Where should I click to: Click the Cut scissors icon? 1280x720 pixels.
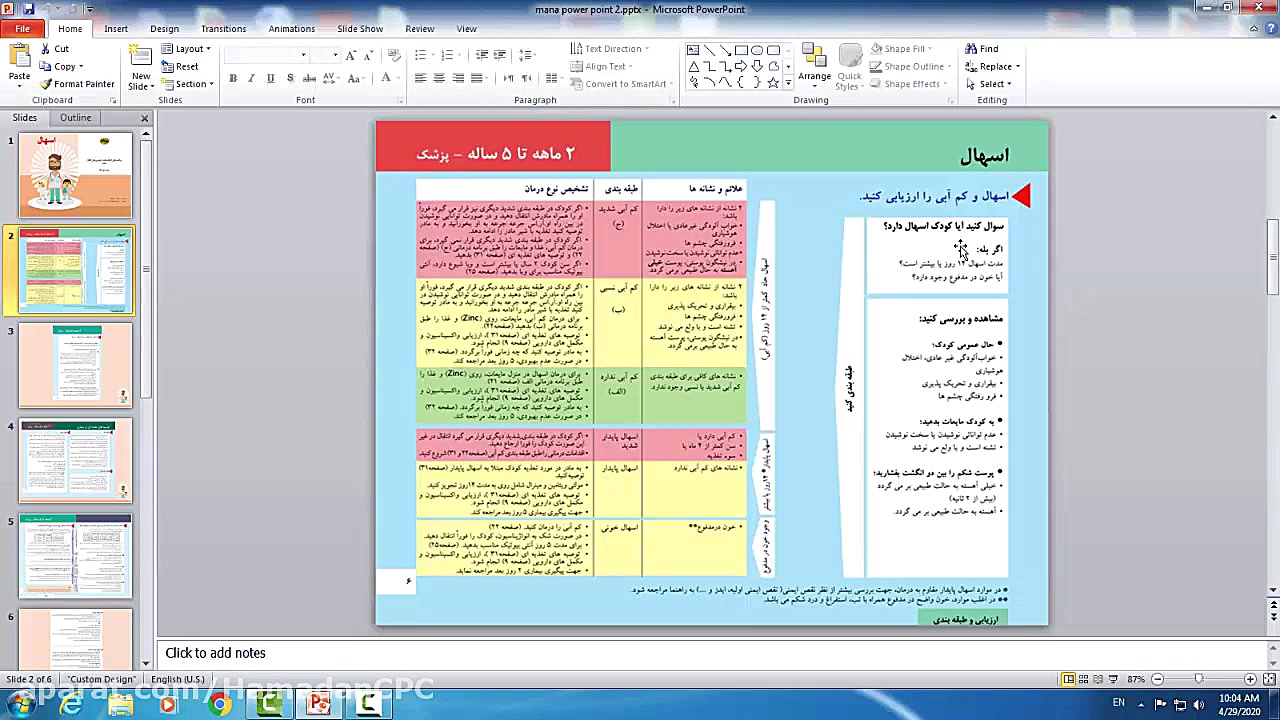(x=46, y=49)
